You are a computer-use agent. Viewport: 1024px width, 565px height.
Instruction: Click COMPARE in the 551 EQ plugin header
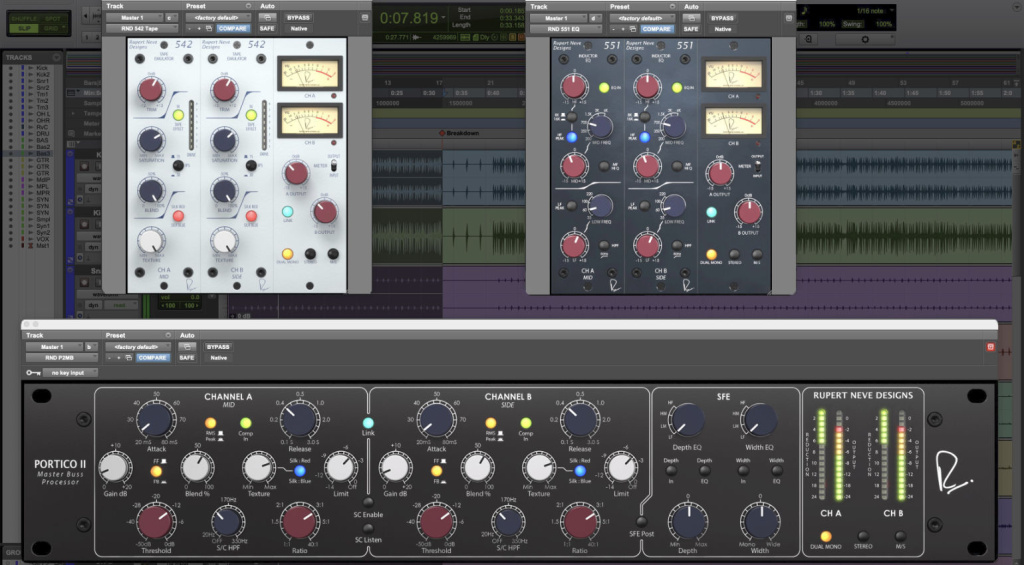(x=656, y=29)
